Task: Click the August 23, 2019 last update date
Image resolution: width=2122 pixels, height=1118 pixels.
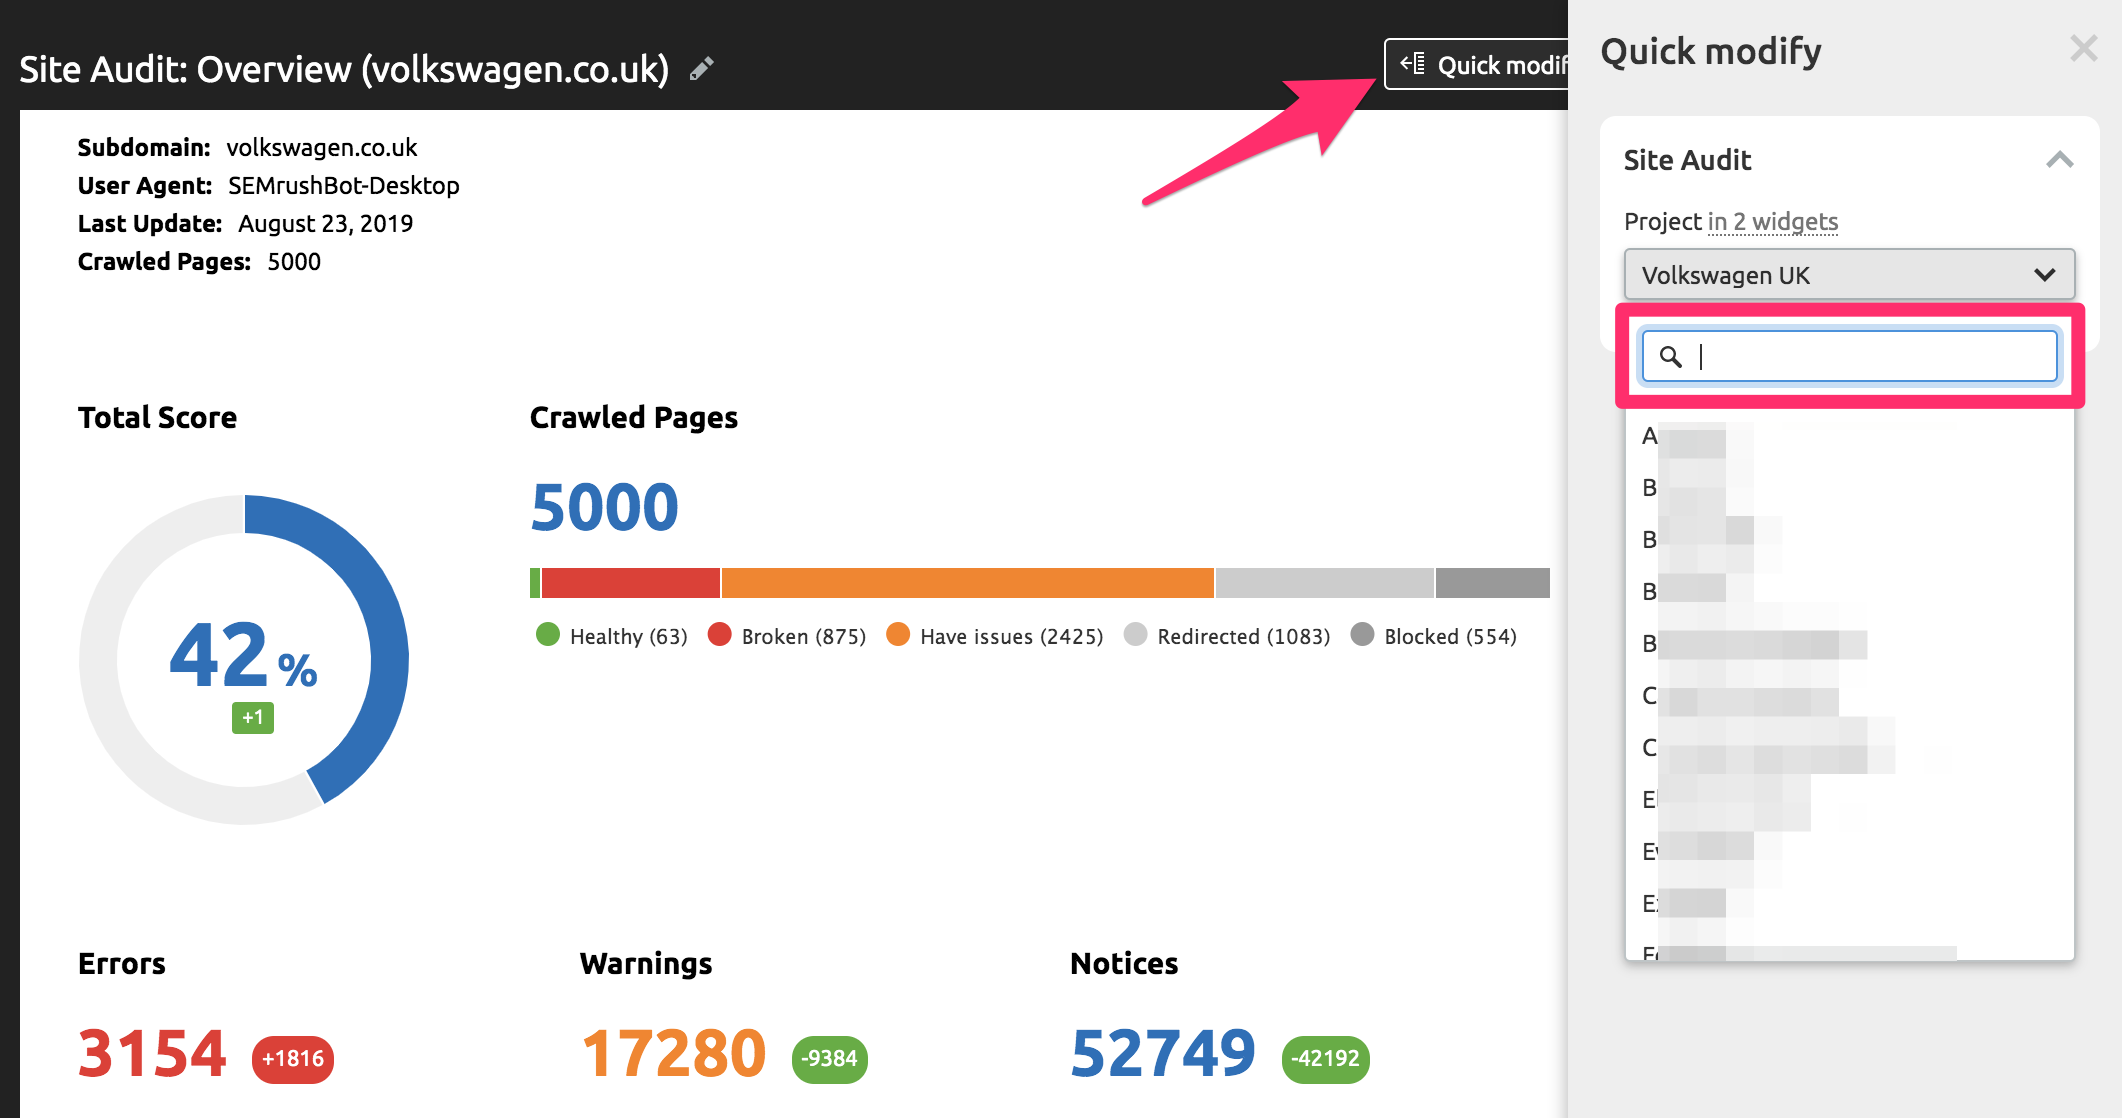Action: coord(326,224)
